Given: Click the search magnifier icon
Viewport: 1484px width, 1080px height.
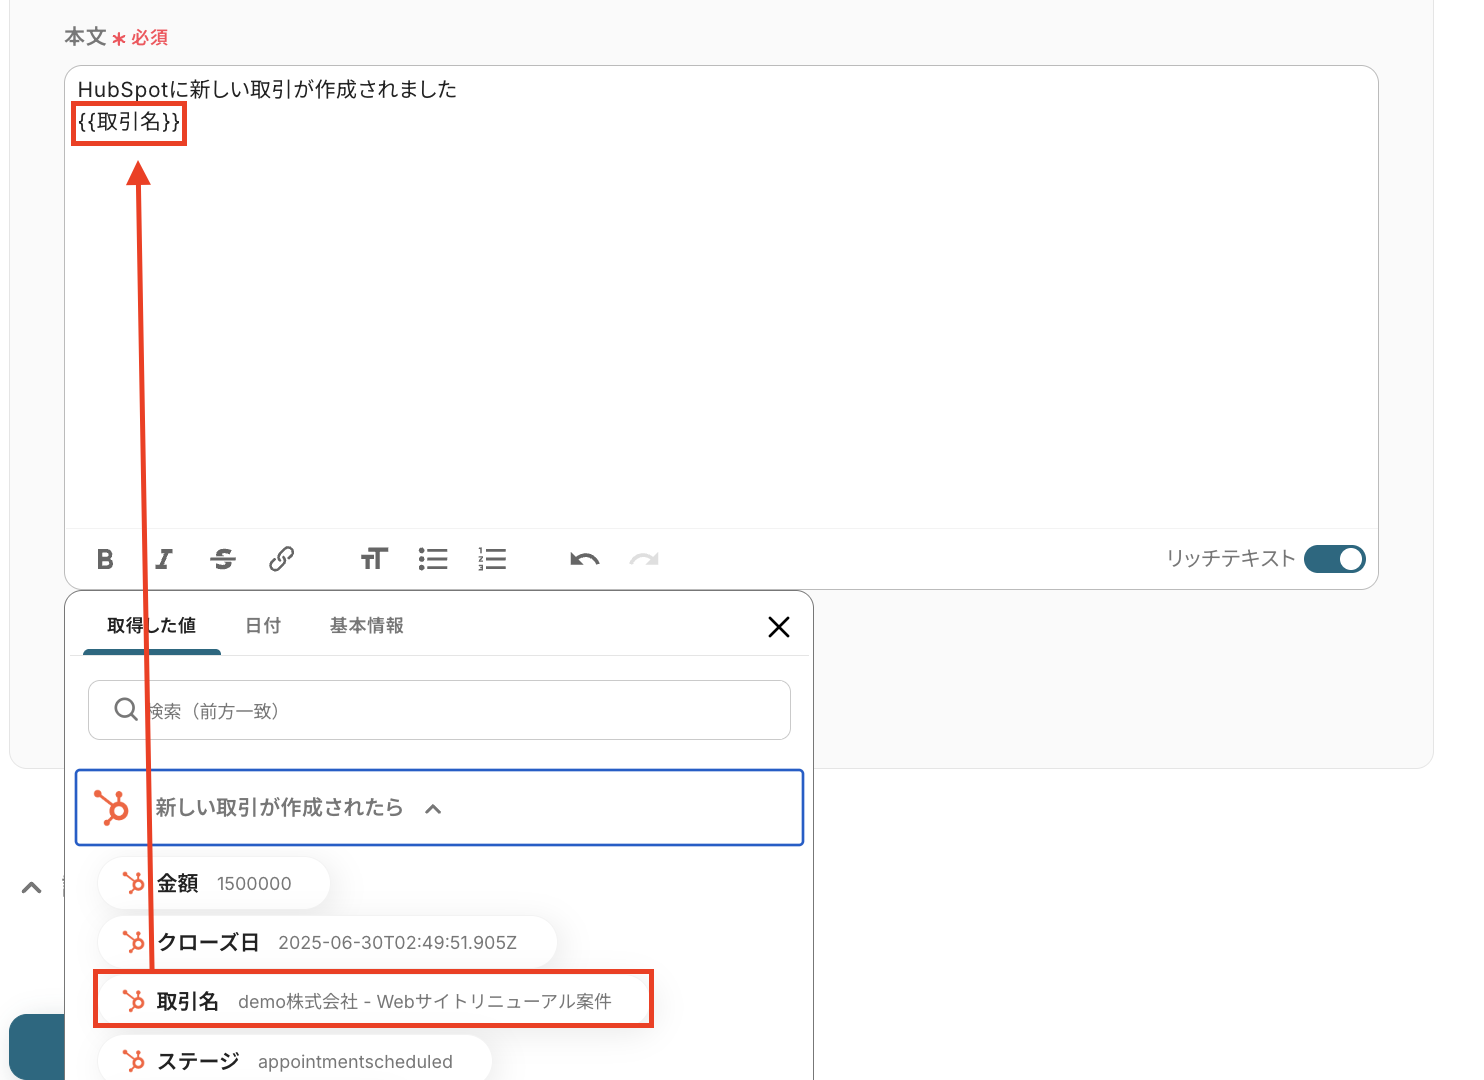Looking at the screenshot, I should [126, 709].
